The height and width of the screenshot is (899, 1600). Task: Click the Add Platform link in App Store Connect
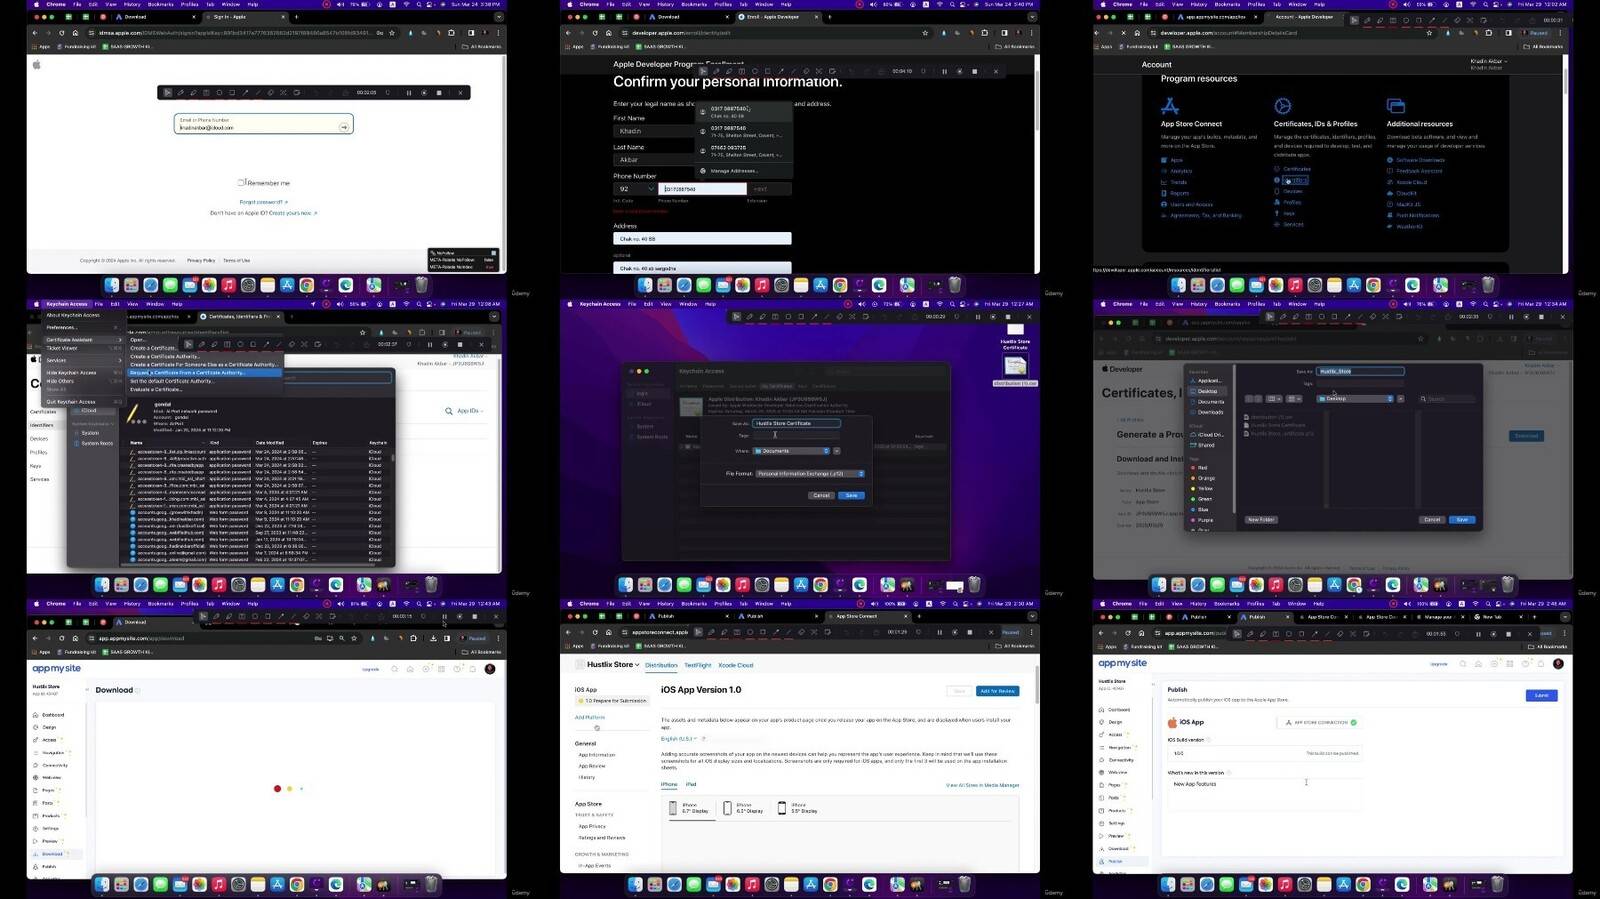[x=590, y=717]
